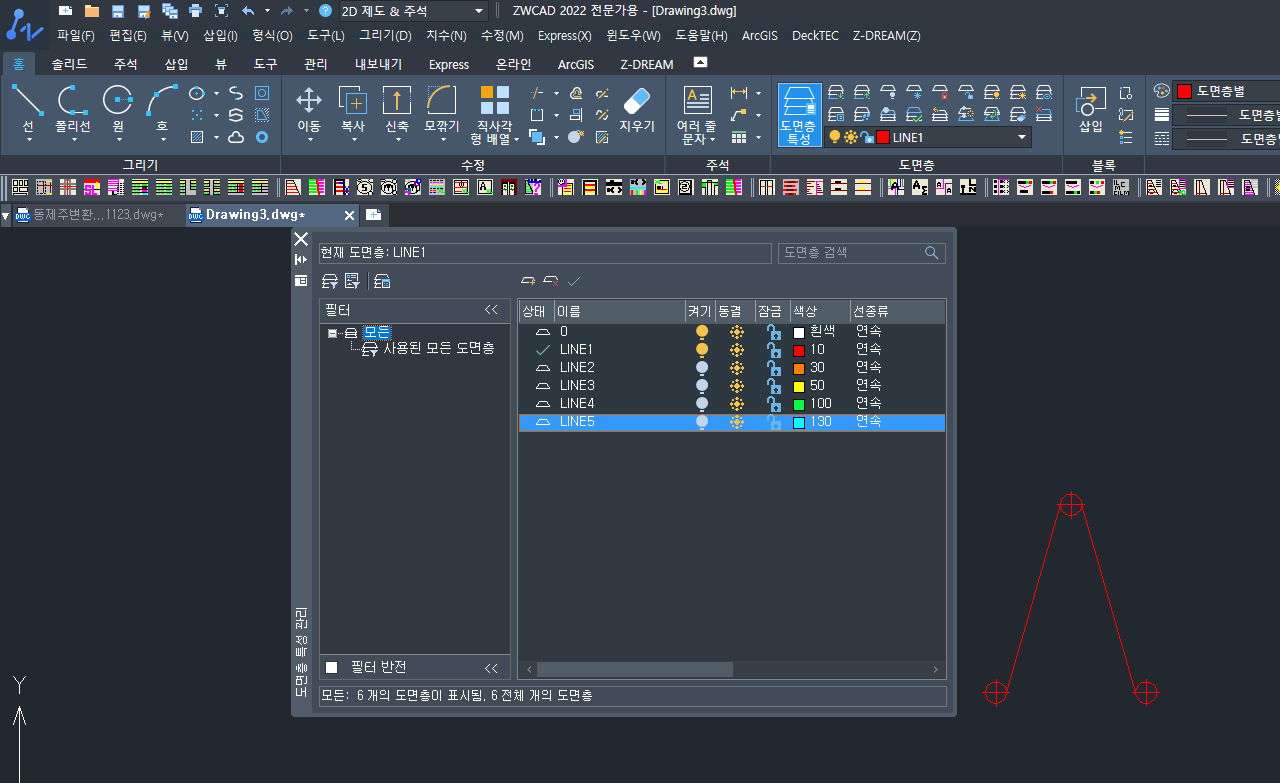Click New Layer icon in layer manager

pyautogui.click(x=528, y=281)
